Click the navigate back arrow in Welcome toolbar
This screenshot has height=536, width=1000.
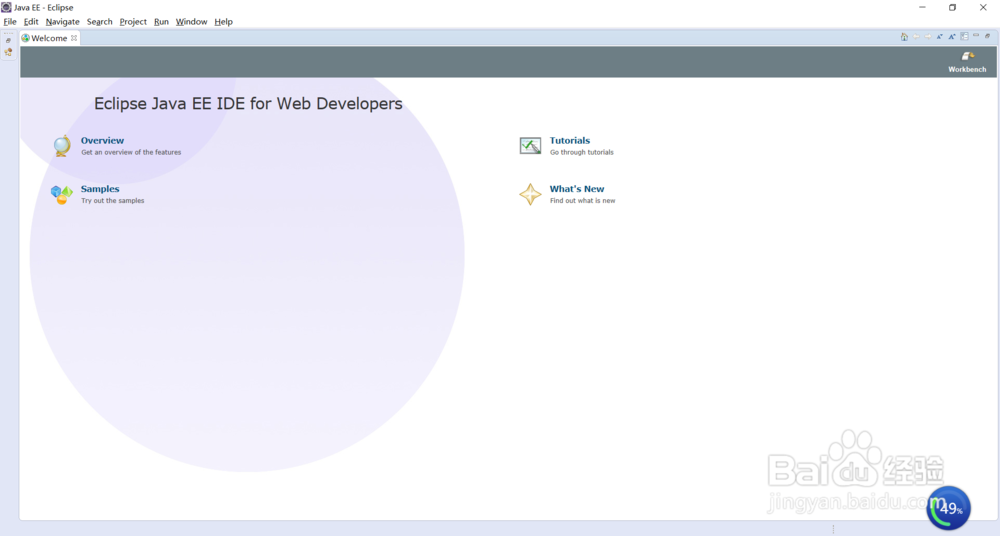(916, 37)
